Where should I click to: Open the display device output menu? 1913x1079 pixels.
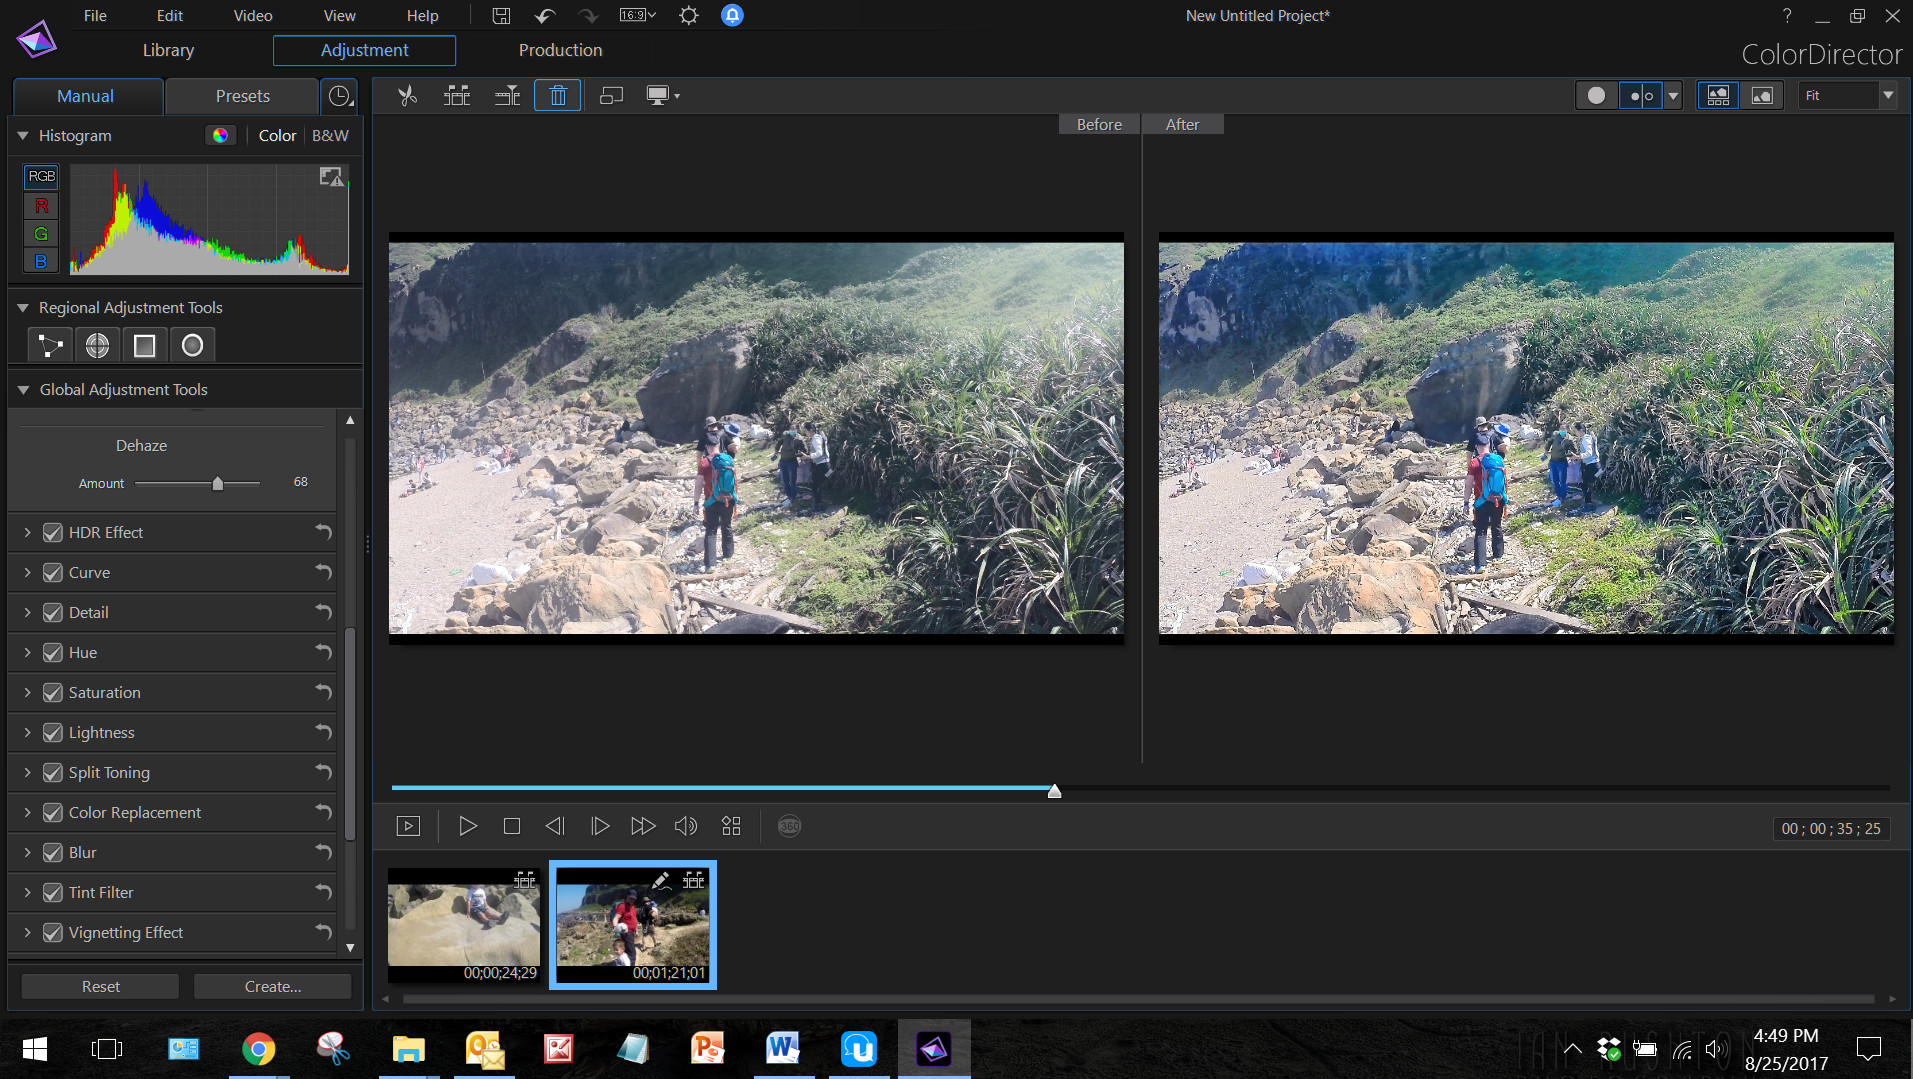click(x=663, y=95)
